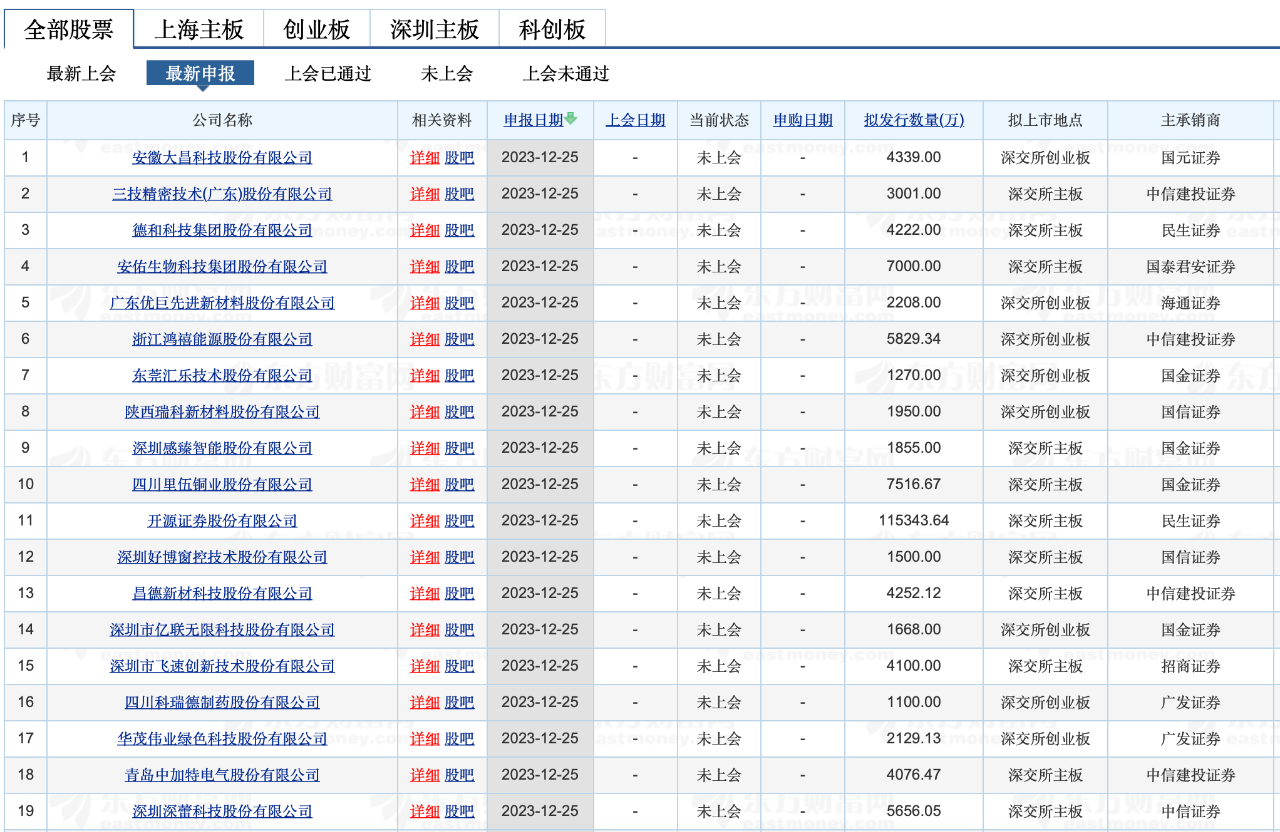Open 详细 for 陕西瑞科新材料 row
The width and height of the screenshot is (1280, 832).
[425, 412]
